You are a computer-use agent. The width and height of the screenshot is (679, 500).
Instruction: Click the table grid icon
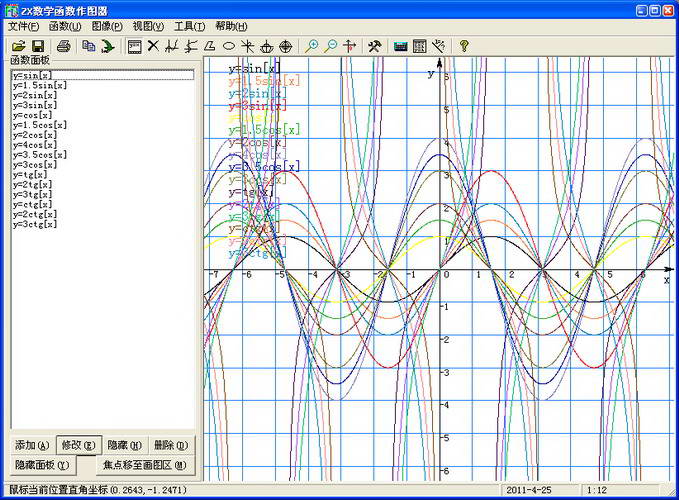pyautogui.click(x=420, y=46)
